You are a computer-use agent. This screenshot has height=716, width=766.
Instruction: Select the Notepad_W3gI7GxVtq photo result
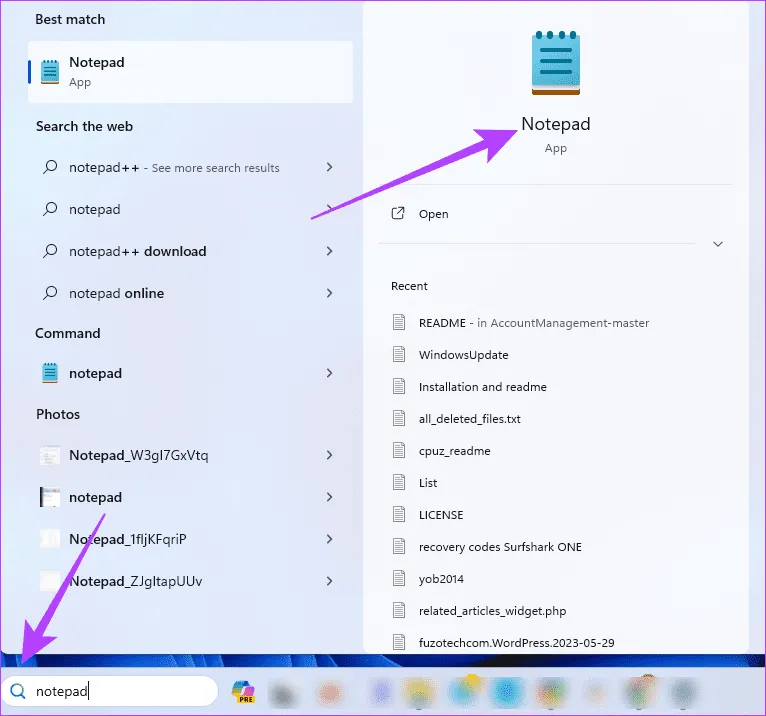(x=138, y=455)
